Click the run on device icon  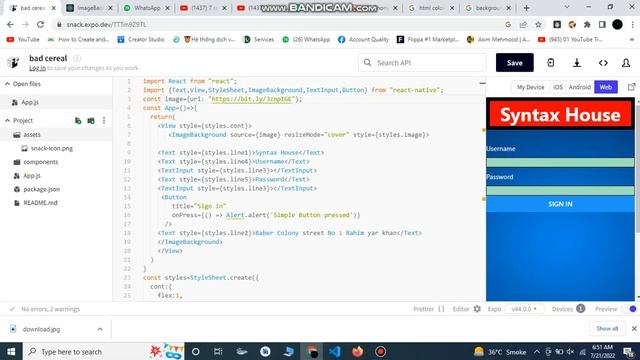click(x=550, y=62)
